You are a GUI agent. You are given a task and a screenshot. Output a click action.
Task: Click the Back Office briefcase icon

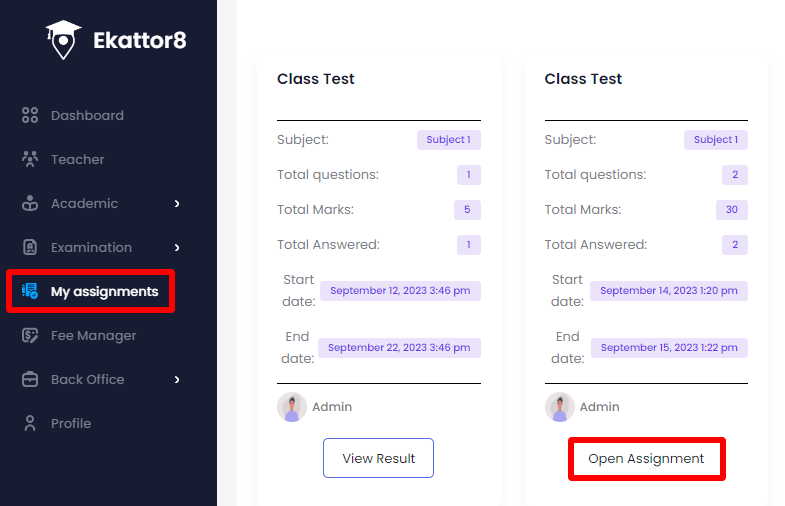coord(30,379)
